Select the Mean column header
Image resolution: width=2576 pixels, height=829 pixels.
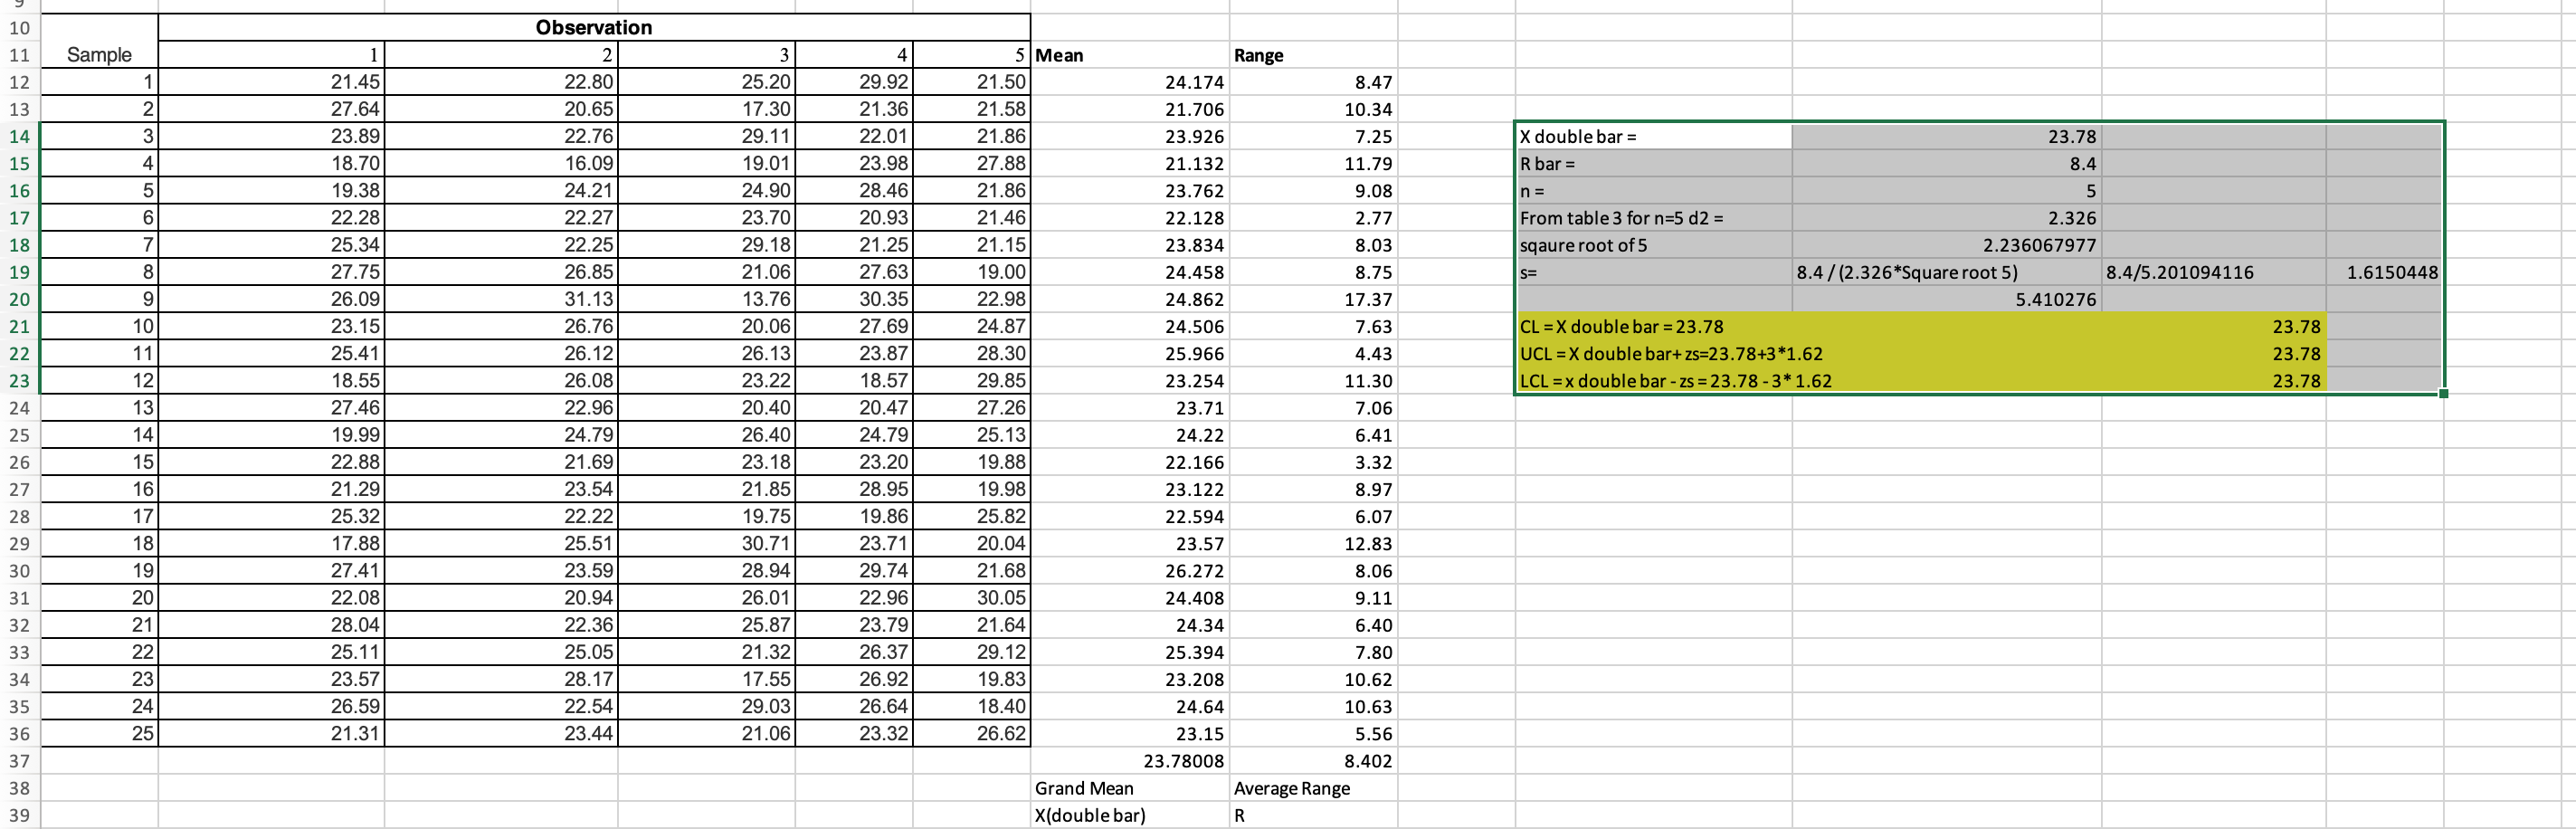click(1130, 55)
